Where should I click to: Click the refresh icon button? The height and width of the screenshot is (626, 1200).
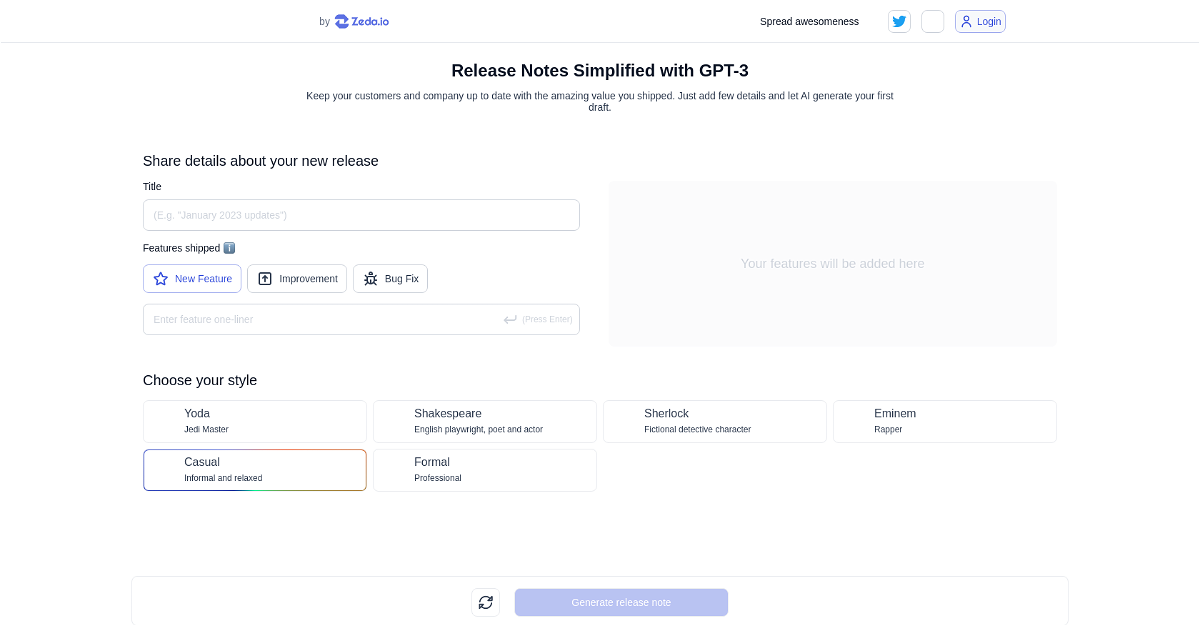click(x=486, y=602)
